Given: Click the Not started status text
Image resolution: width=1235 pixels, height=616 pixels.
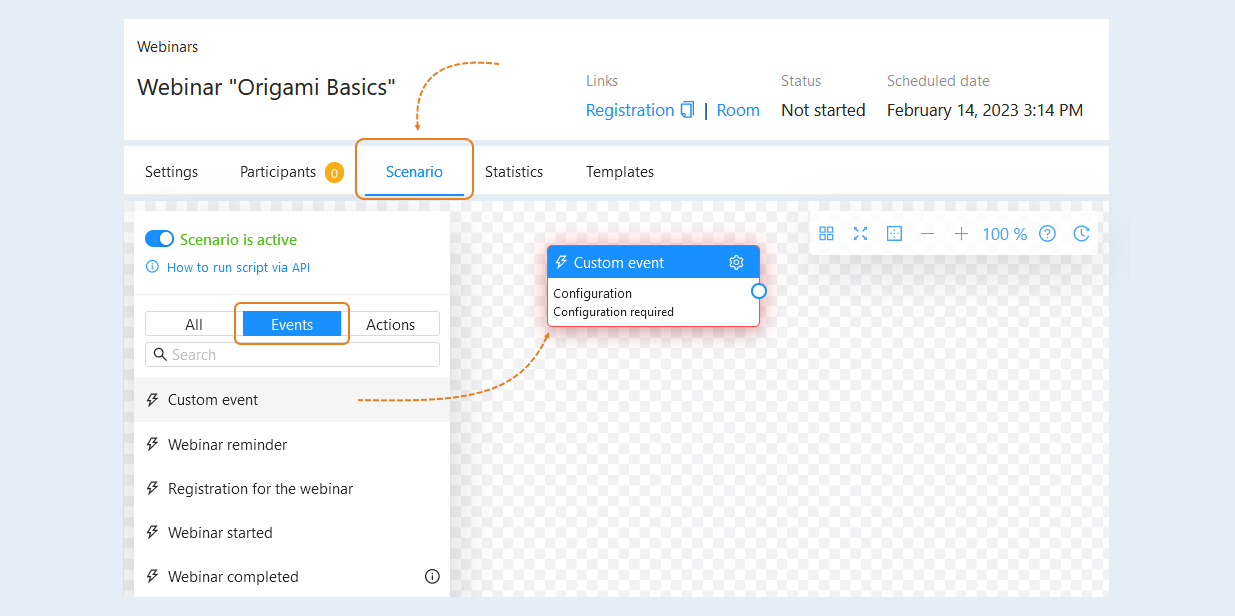Looking at the screenshot, I should (823, 110).
